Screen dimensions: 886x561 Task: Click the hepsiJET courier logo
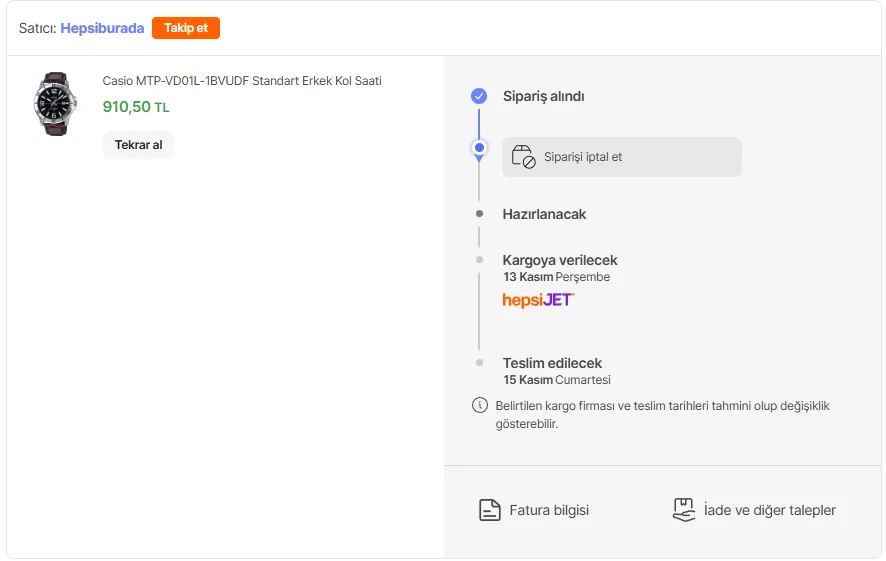pos(538,300)
